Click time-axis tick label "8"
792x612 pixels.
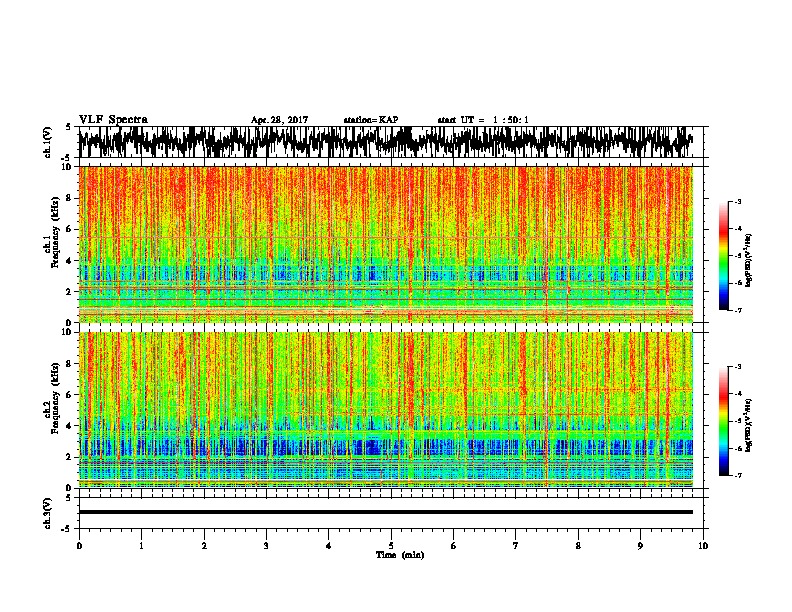[x=578, y=546]
